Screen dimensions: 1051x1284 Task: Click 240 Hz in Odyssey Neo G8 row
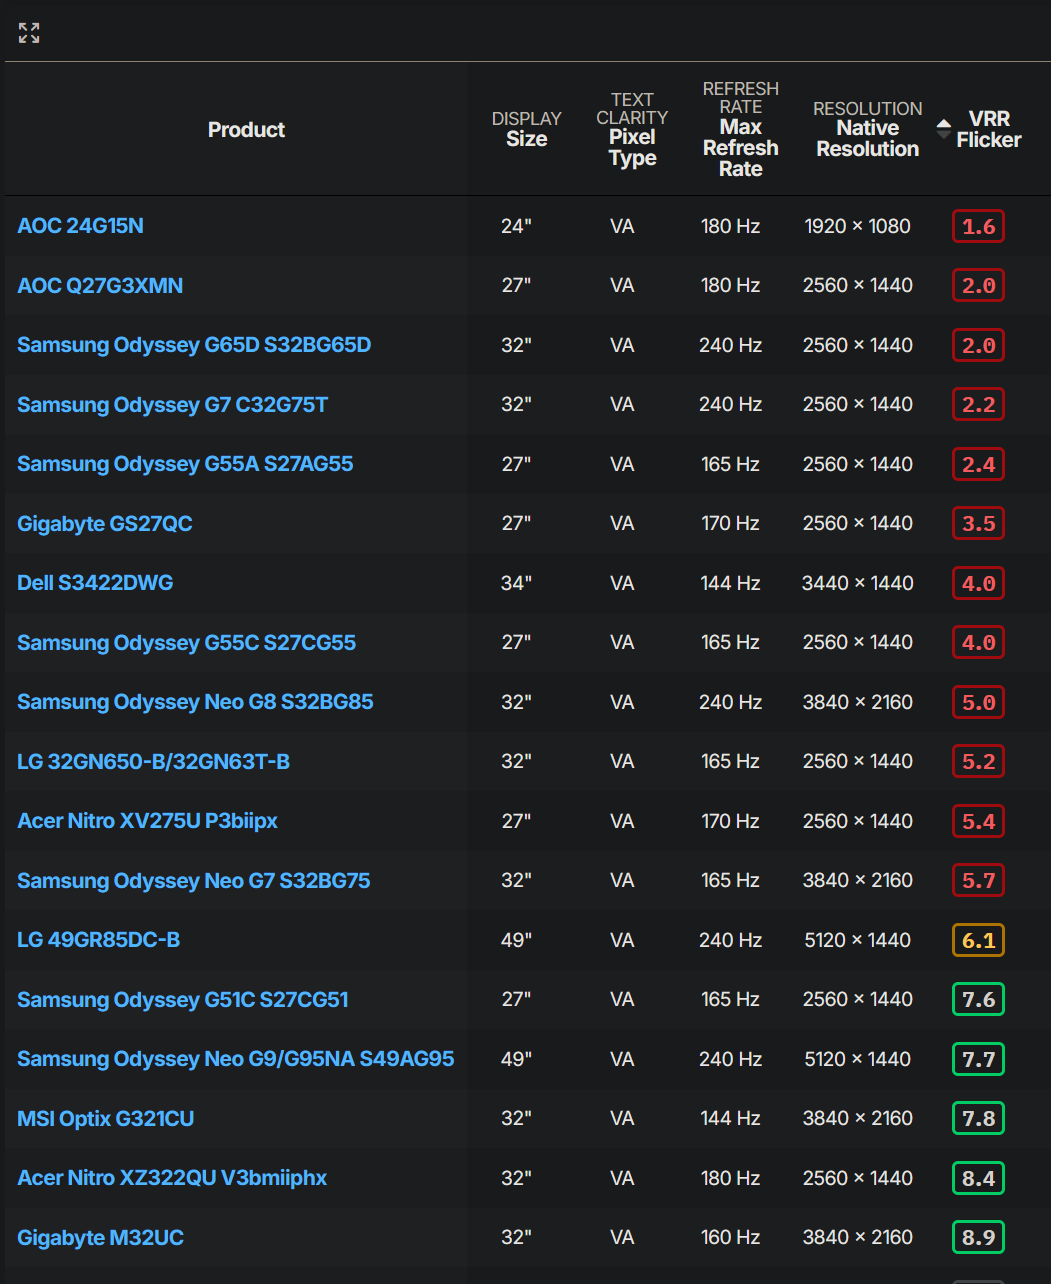(730, 702)
